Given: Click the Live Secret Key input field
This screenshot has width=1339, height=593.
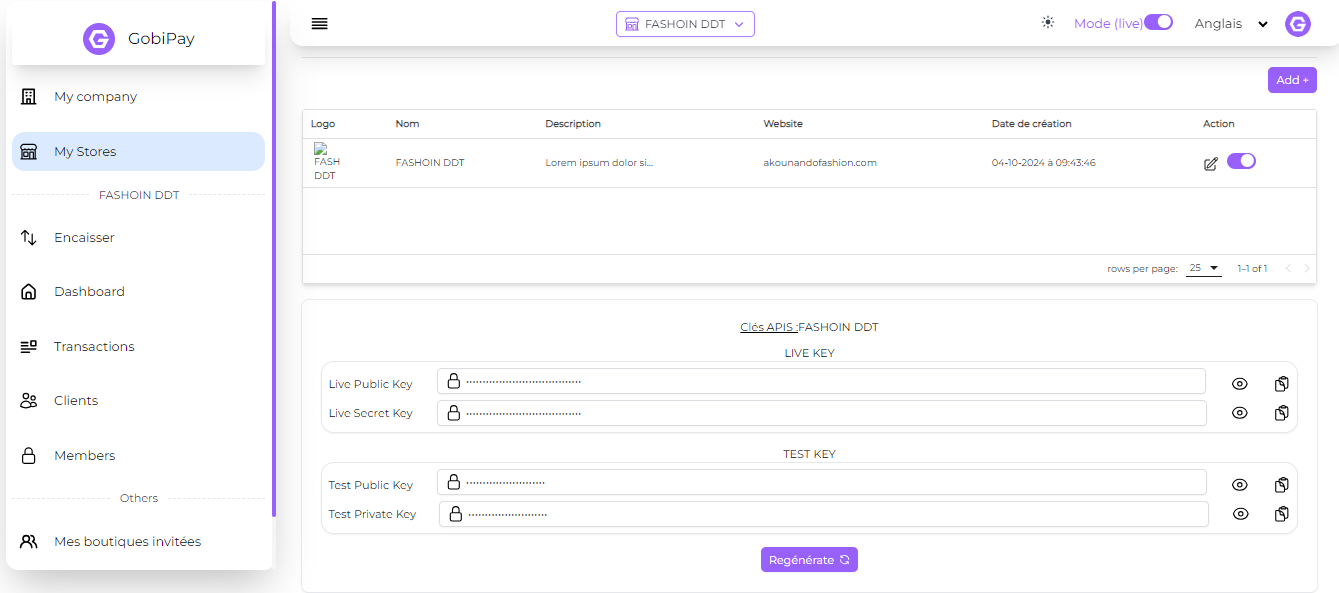Looking at the screenshot, I should [x=822, y=412].
